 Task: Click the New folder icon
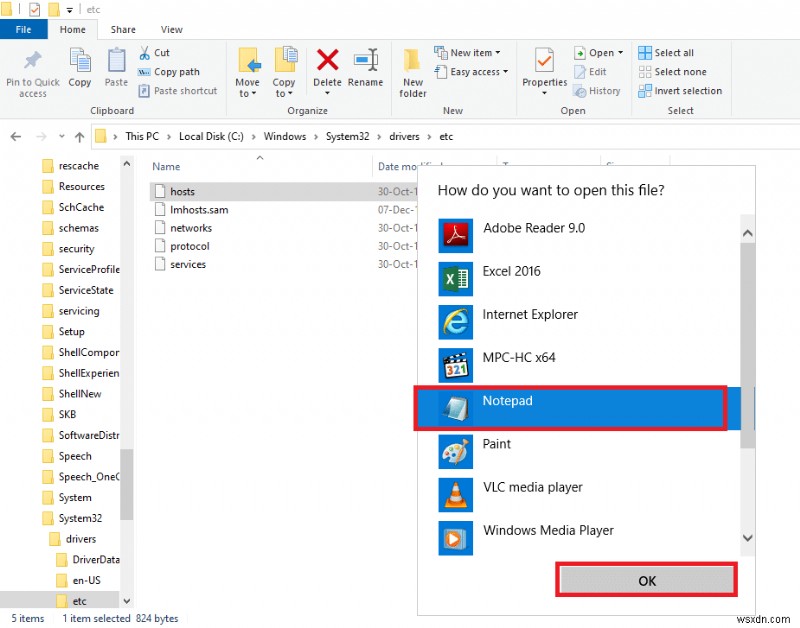[412, 61]
